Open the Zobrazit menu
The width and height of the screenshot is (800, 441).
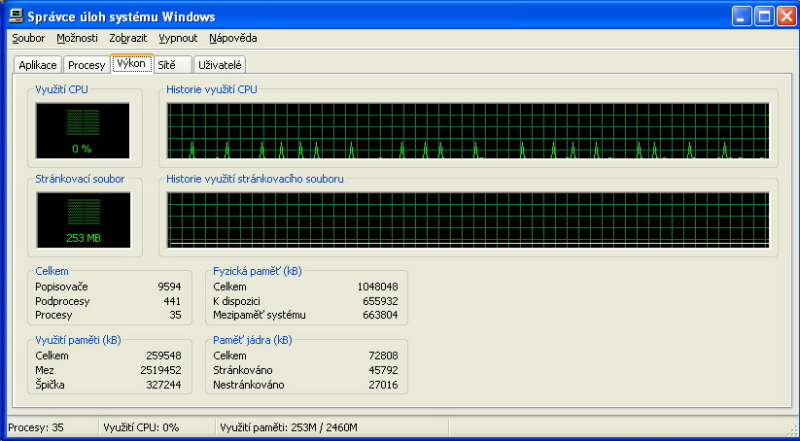click(128, 38)
